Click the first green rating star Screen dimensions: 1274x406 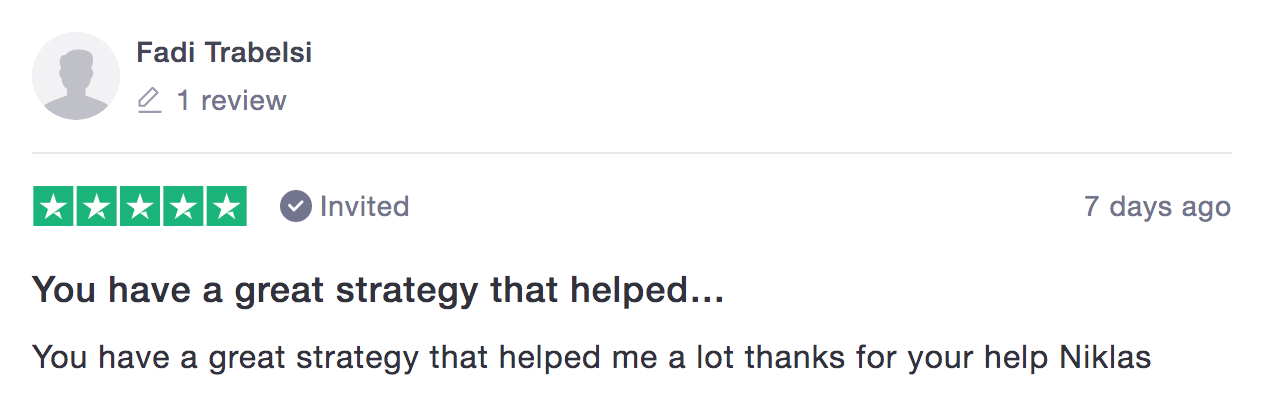53,207
